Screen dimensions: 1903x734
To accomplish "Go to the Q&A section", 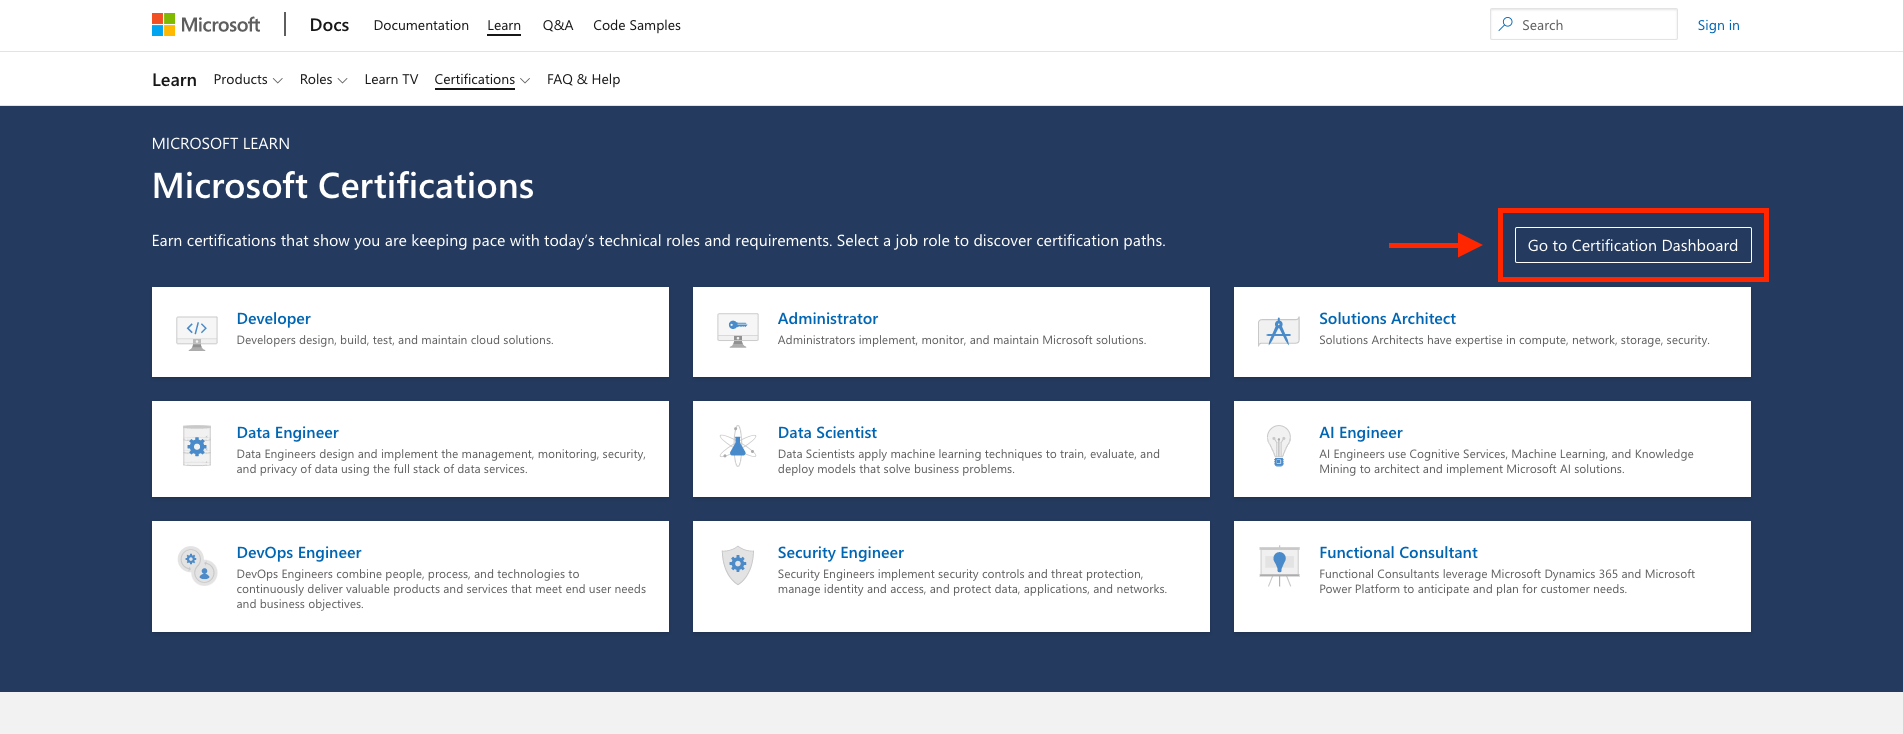I will tap(557, 26).
